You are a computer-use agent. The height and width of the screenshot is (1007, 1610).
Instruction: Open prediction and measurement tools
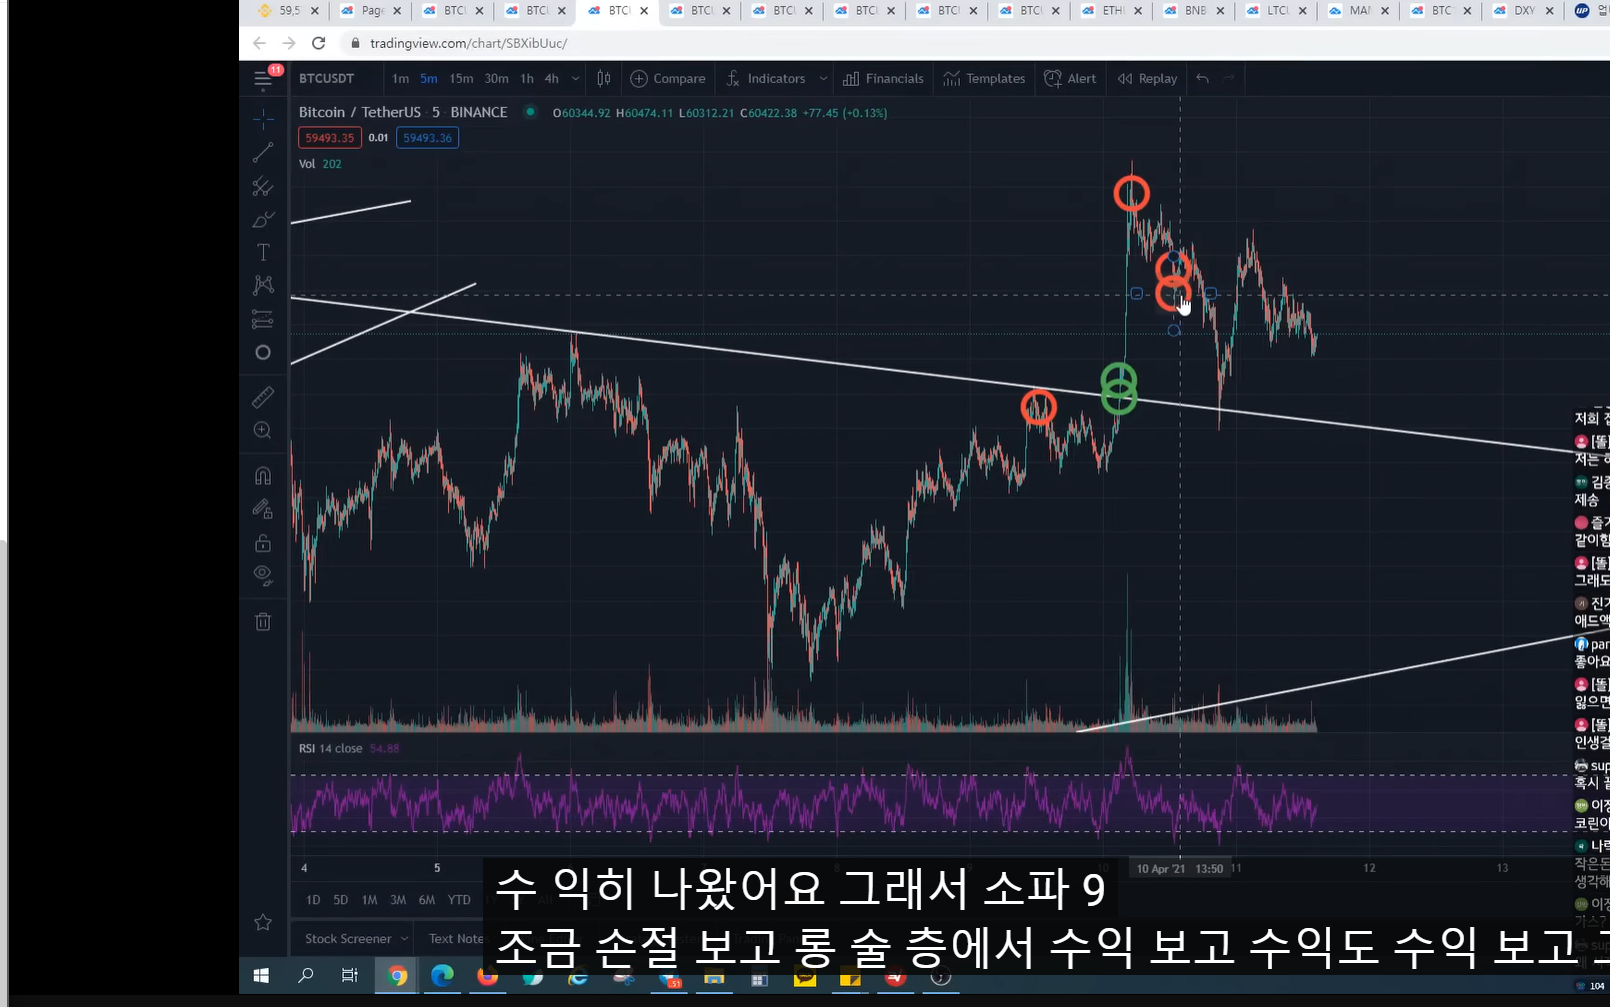pyautogui.click(x=263, y=319)
